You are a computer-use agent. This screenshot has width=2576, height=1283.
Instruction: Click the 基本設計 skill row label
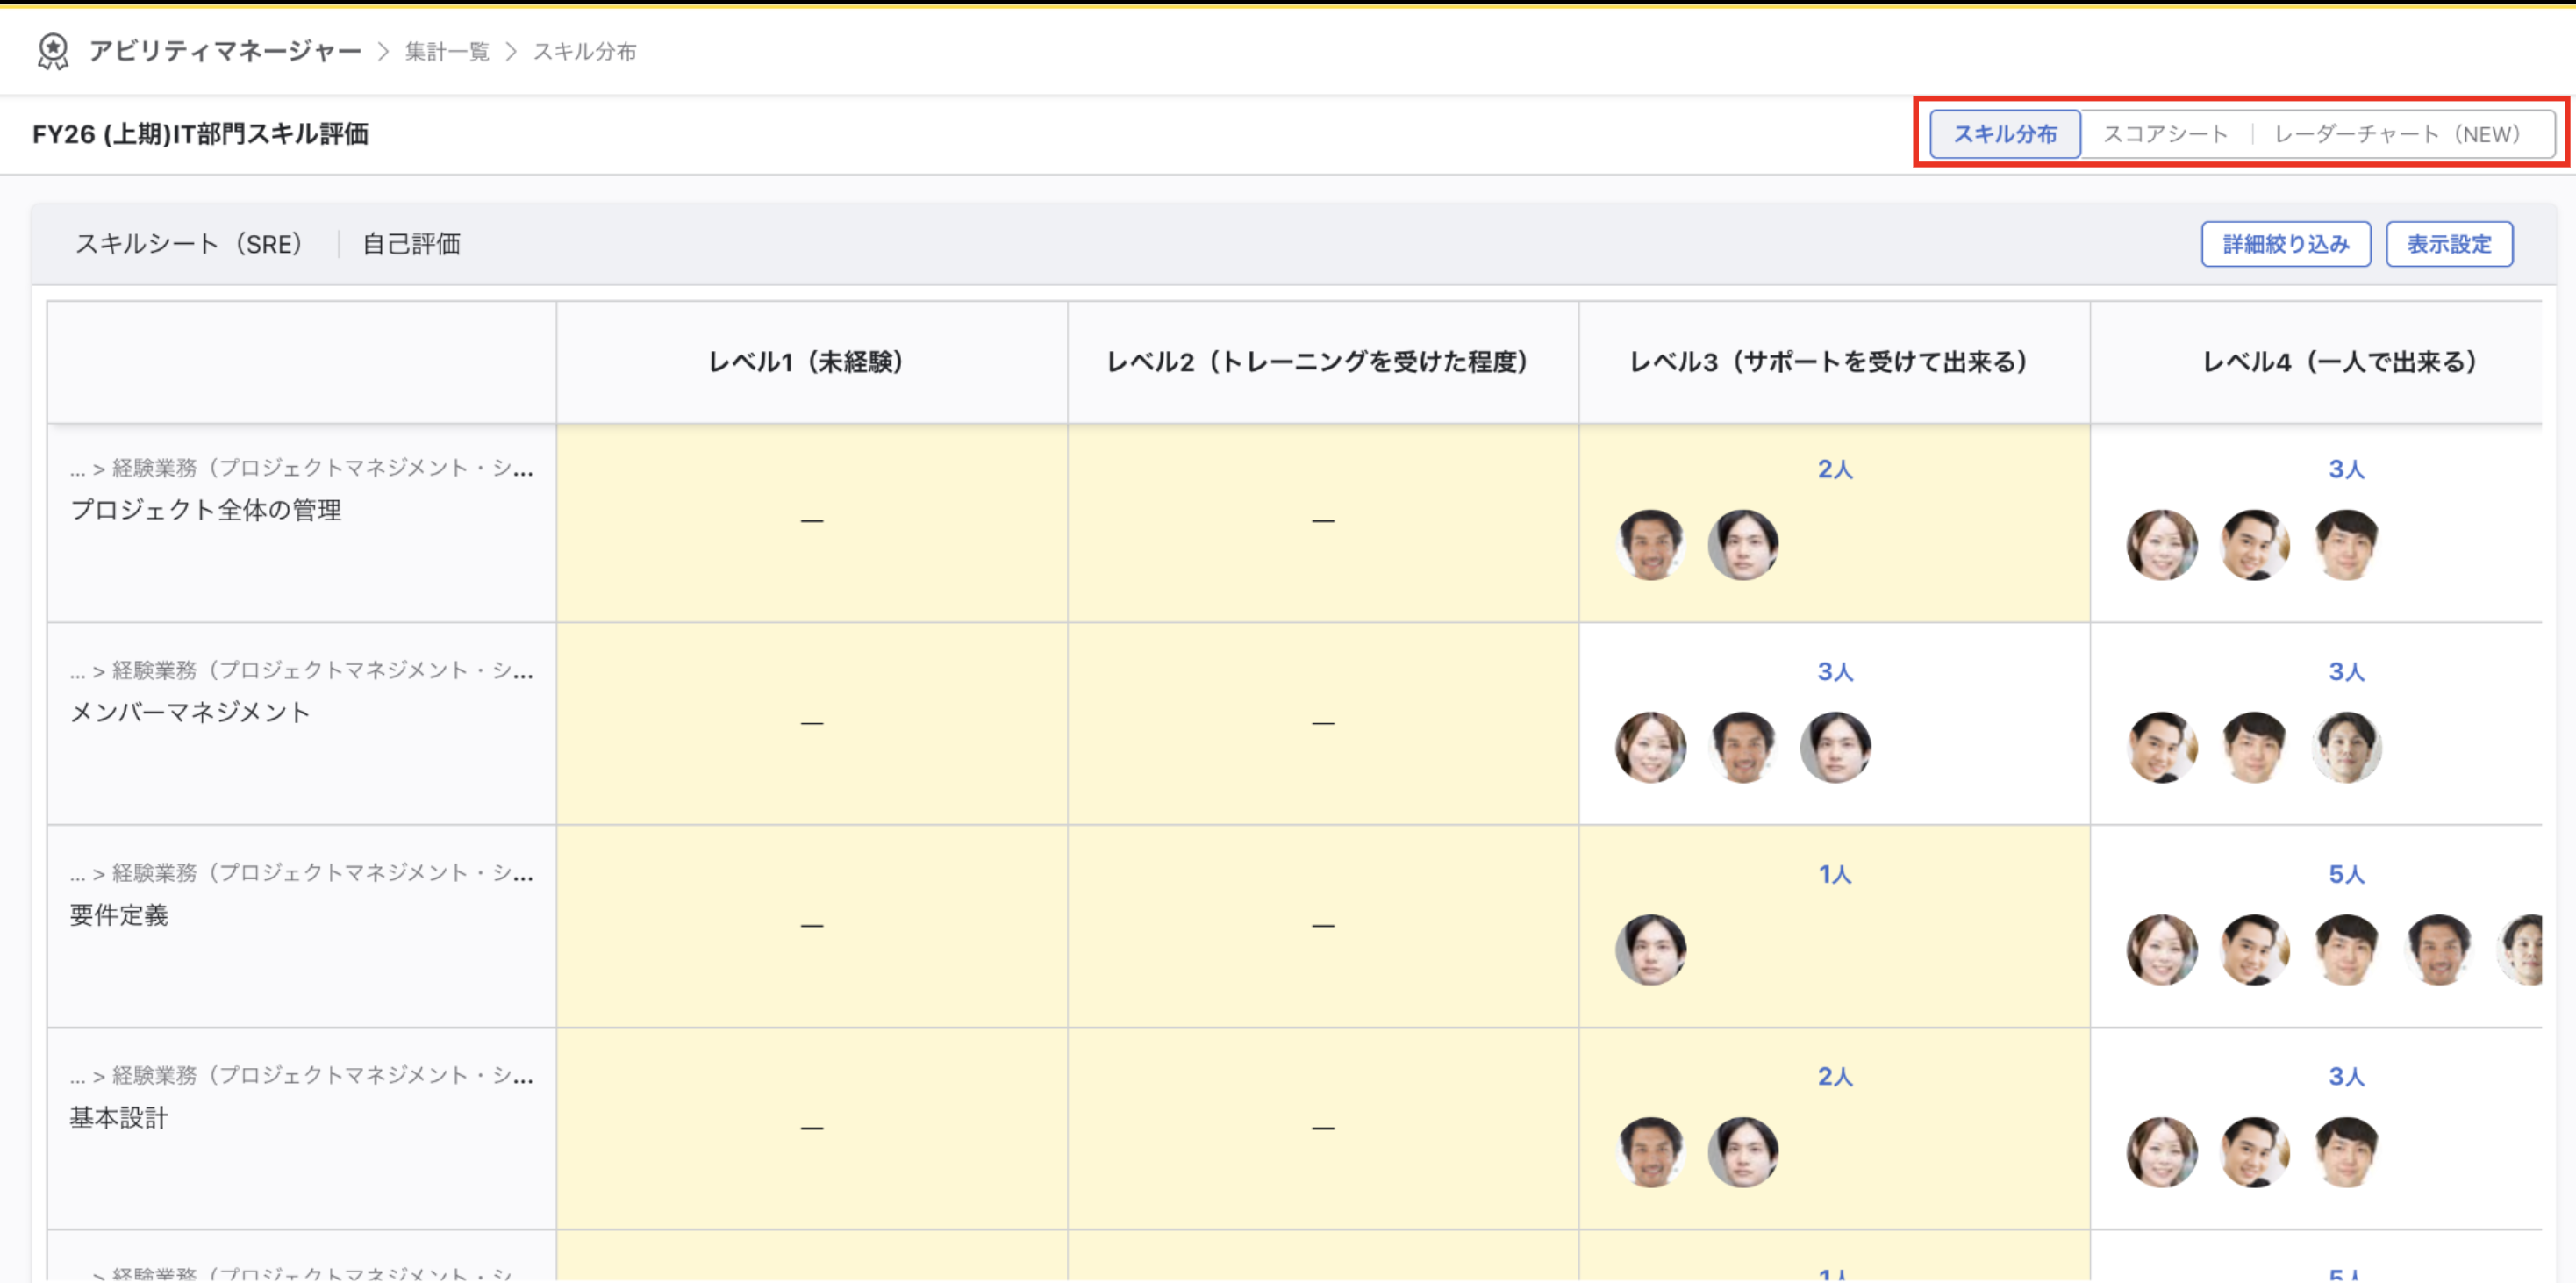coord(119,1118)
